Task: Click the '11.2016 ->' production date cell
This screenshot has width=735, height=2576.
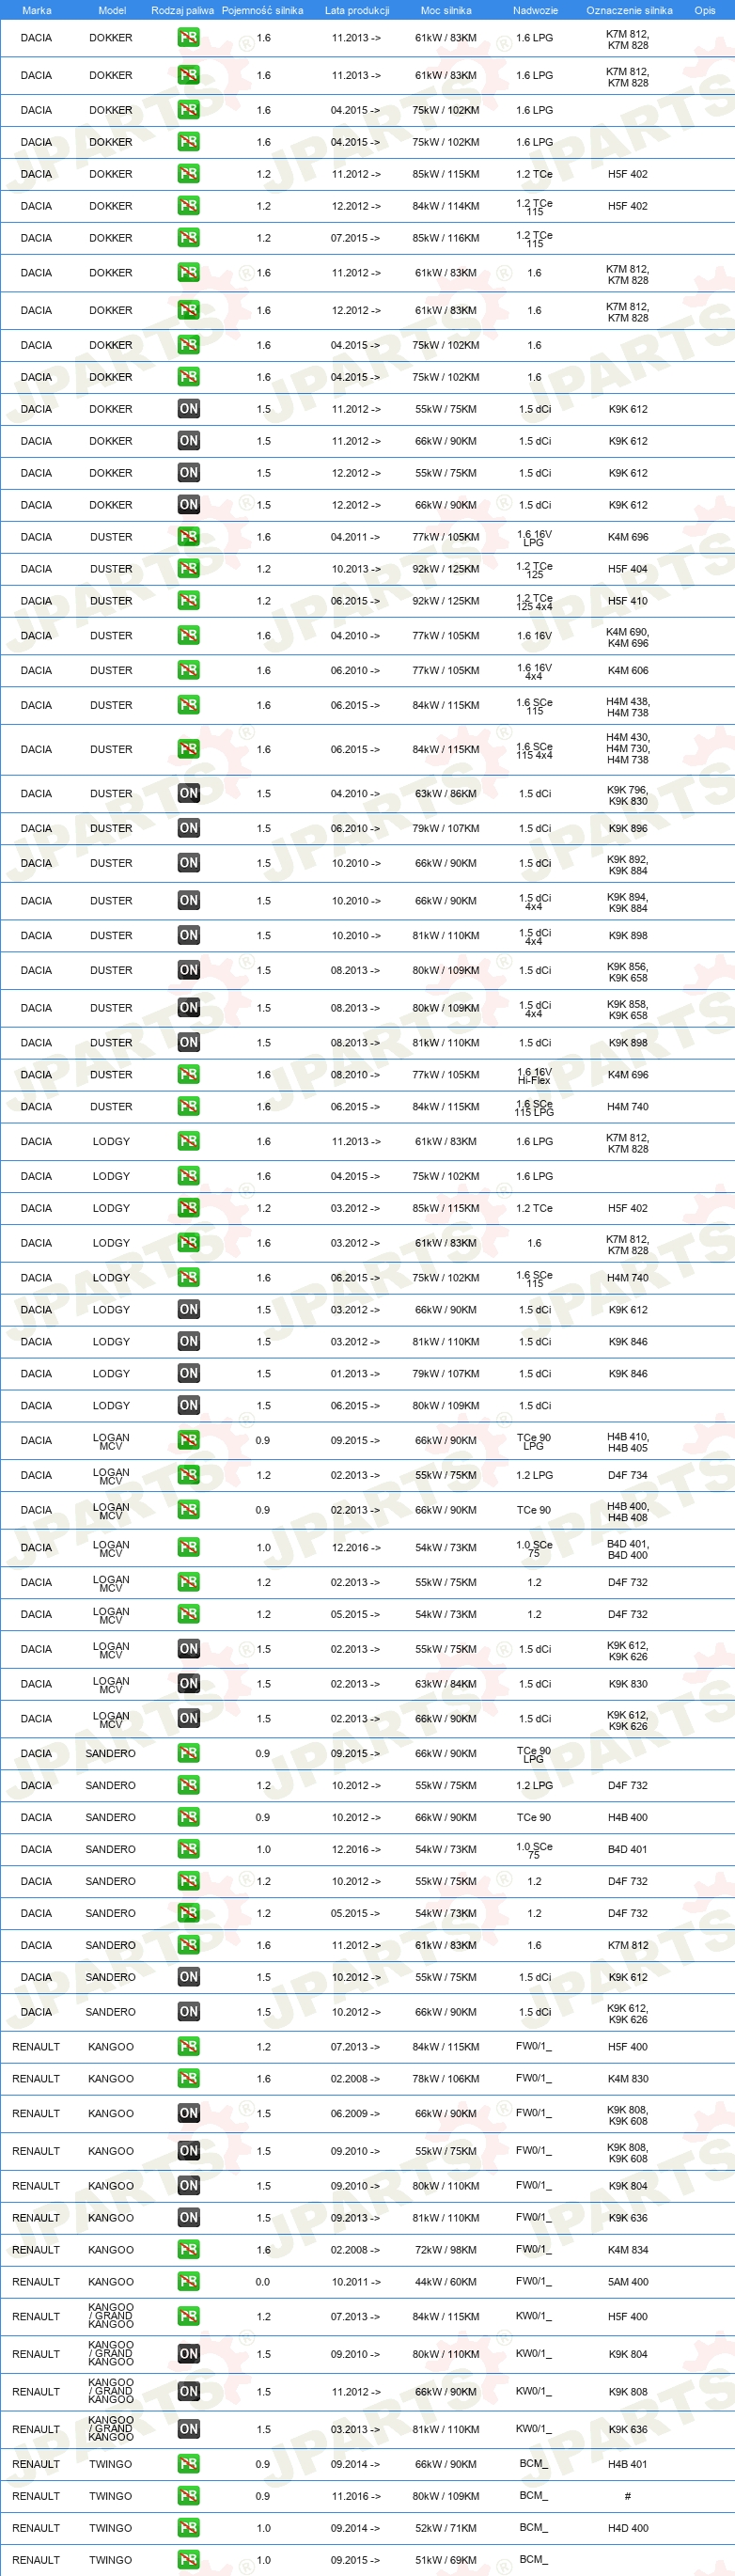Action: [x=355, y=2496]
